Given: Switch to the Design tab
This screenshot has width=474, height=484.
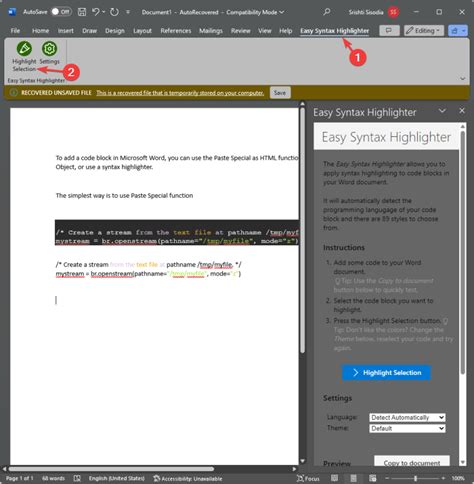Looking at the screenshot, I should click(115, 31).
